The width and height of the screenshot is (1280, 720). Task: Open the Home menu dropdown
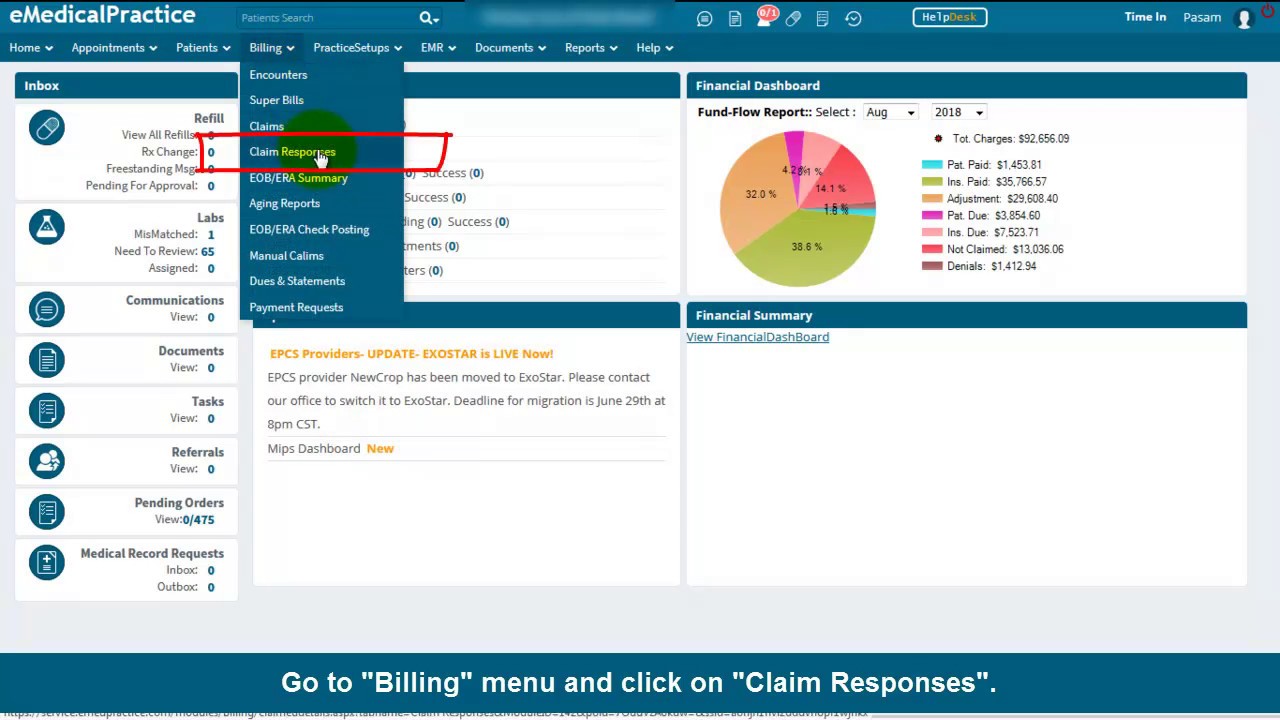coord(31,48)
